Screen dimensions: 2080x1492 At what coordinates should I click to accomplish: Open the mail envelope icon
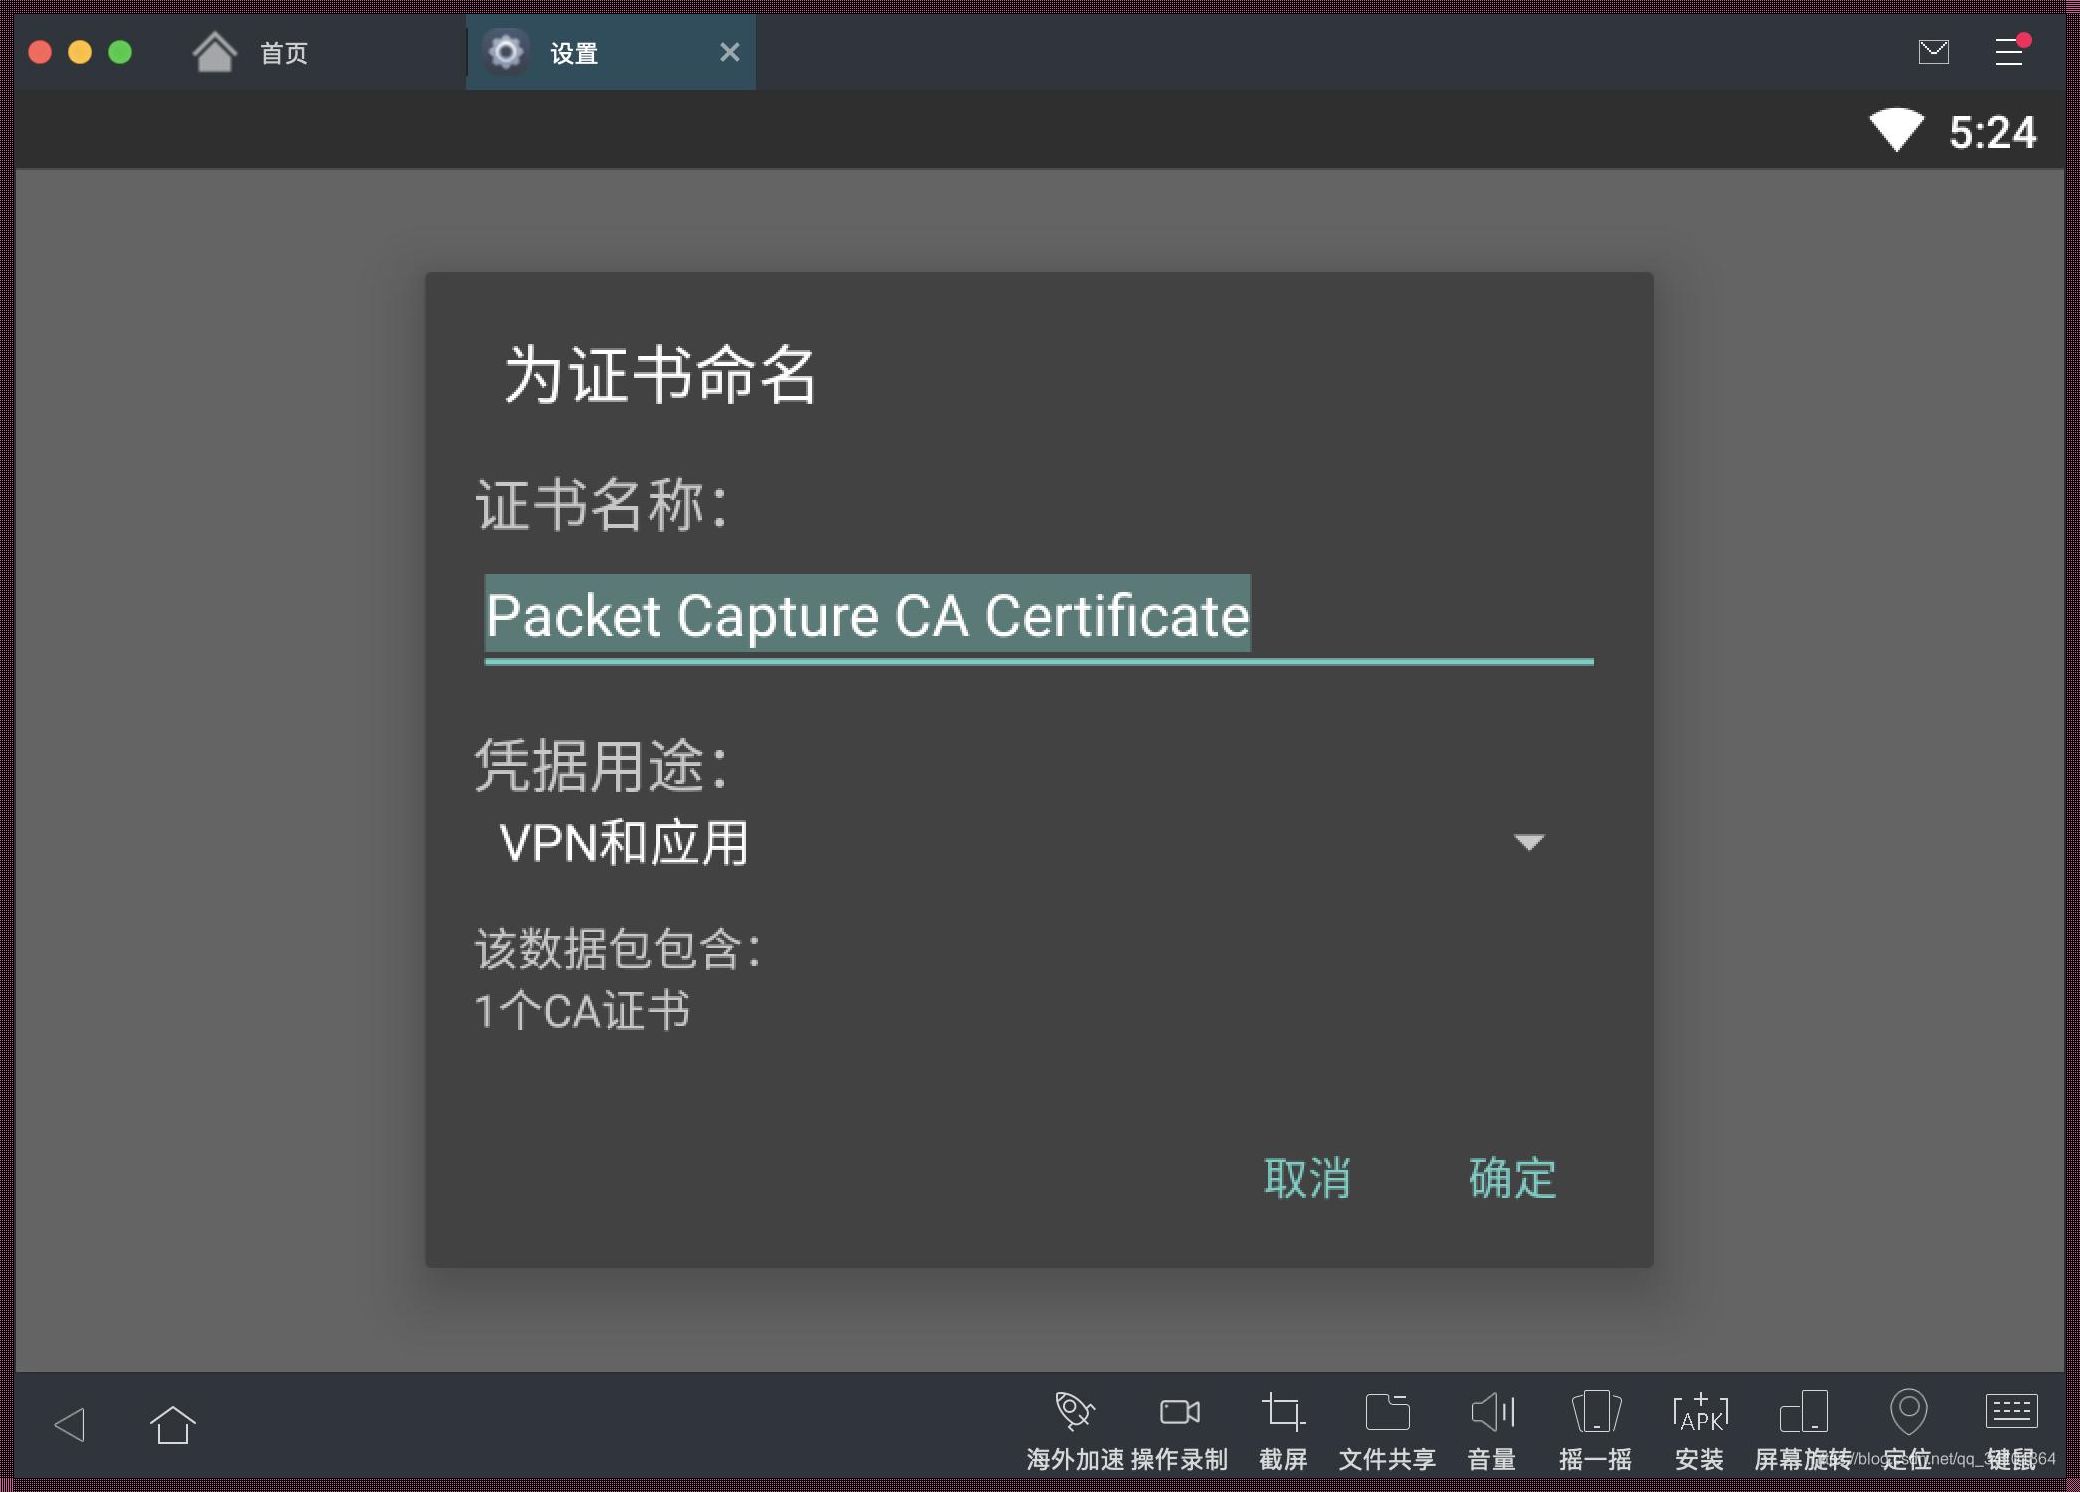point(1933,52)
